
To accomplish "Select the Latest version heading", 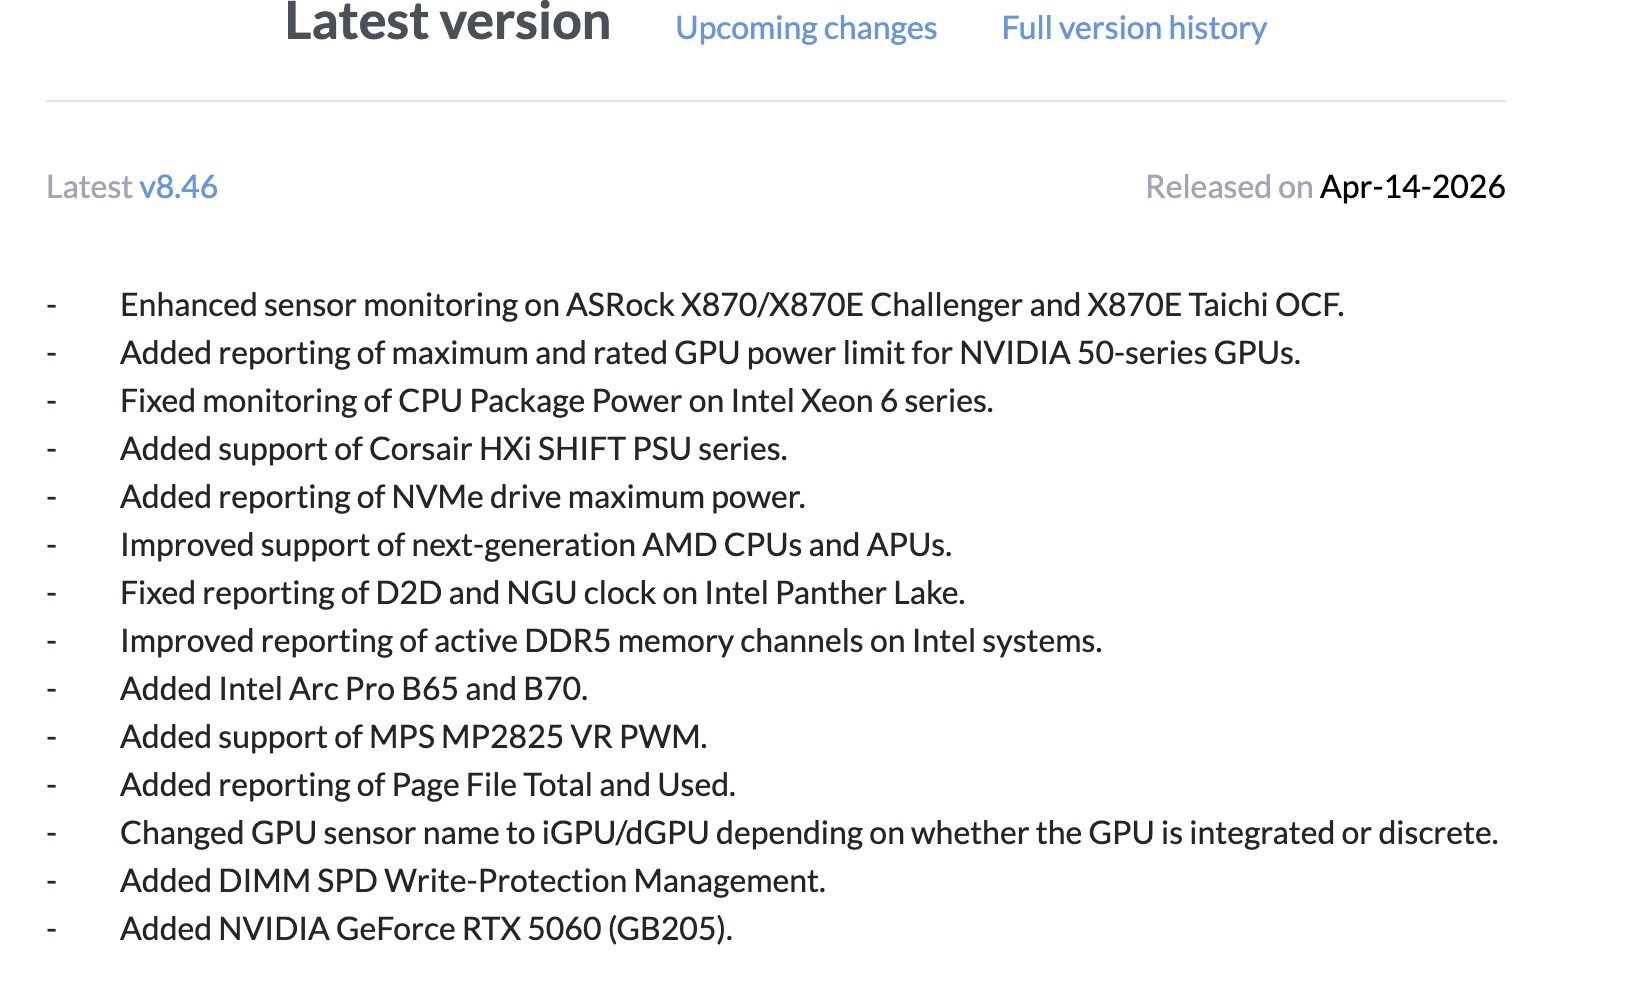I will click(447, 22).
